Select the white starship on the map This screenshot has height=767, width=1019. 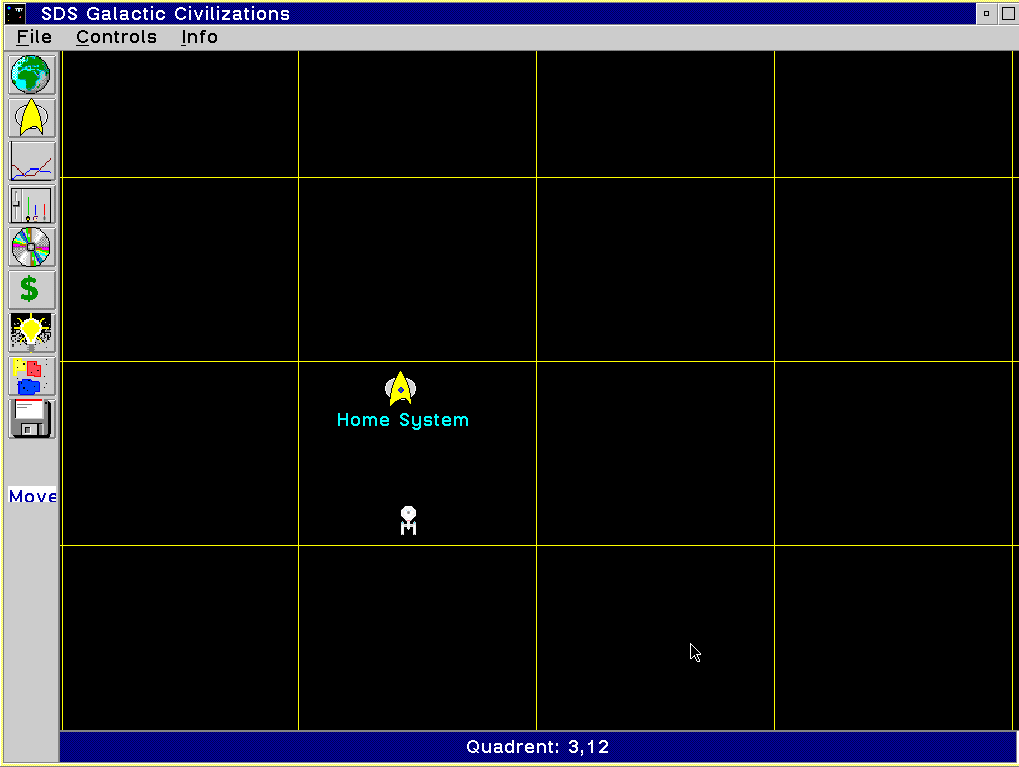(408, 521)
